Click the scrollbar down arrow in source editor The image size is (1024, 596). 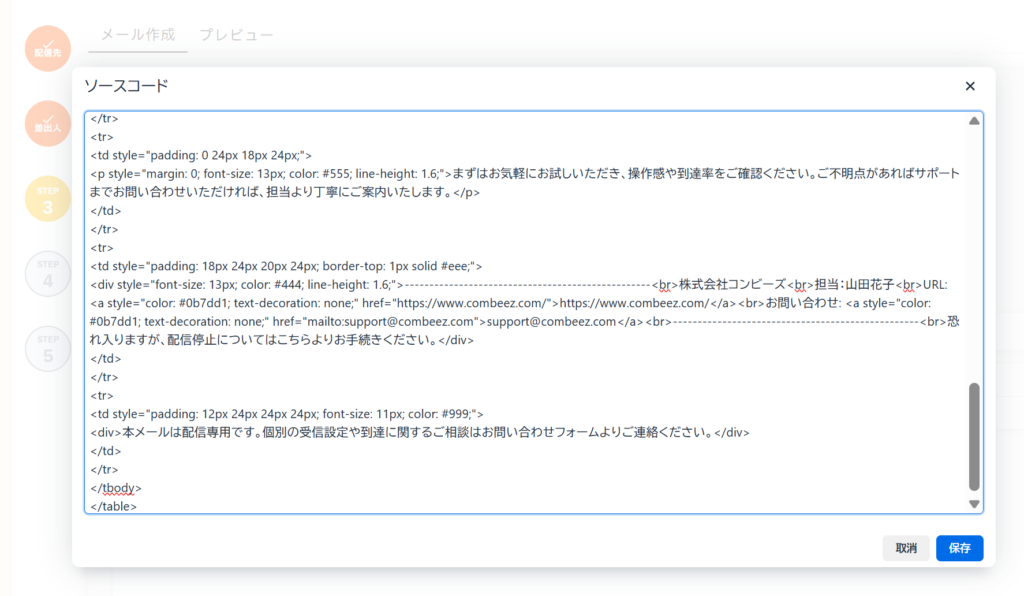(974, 504)
